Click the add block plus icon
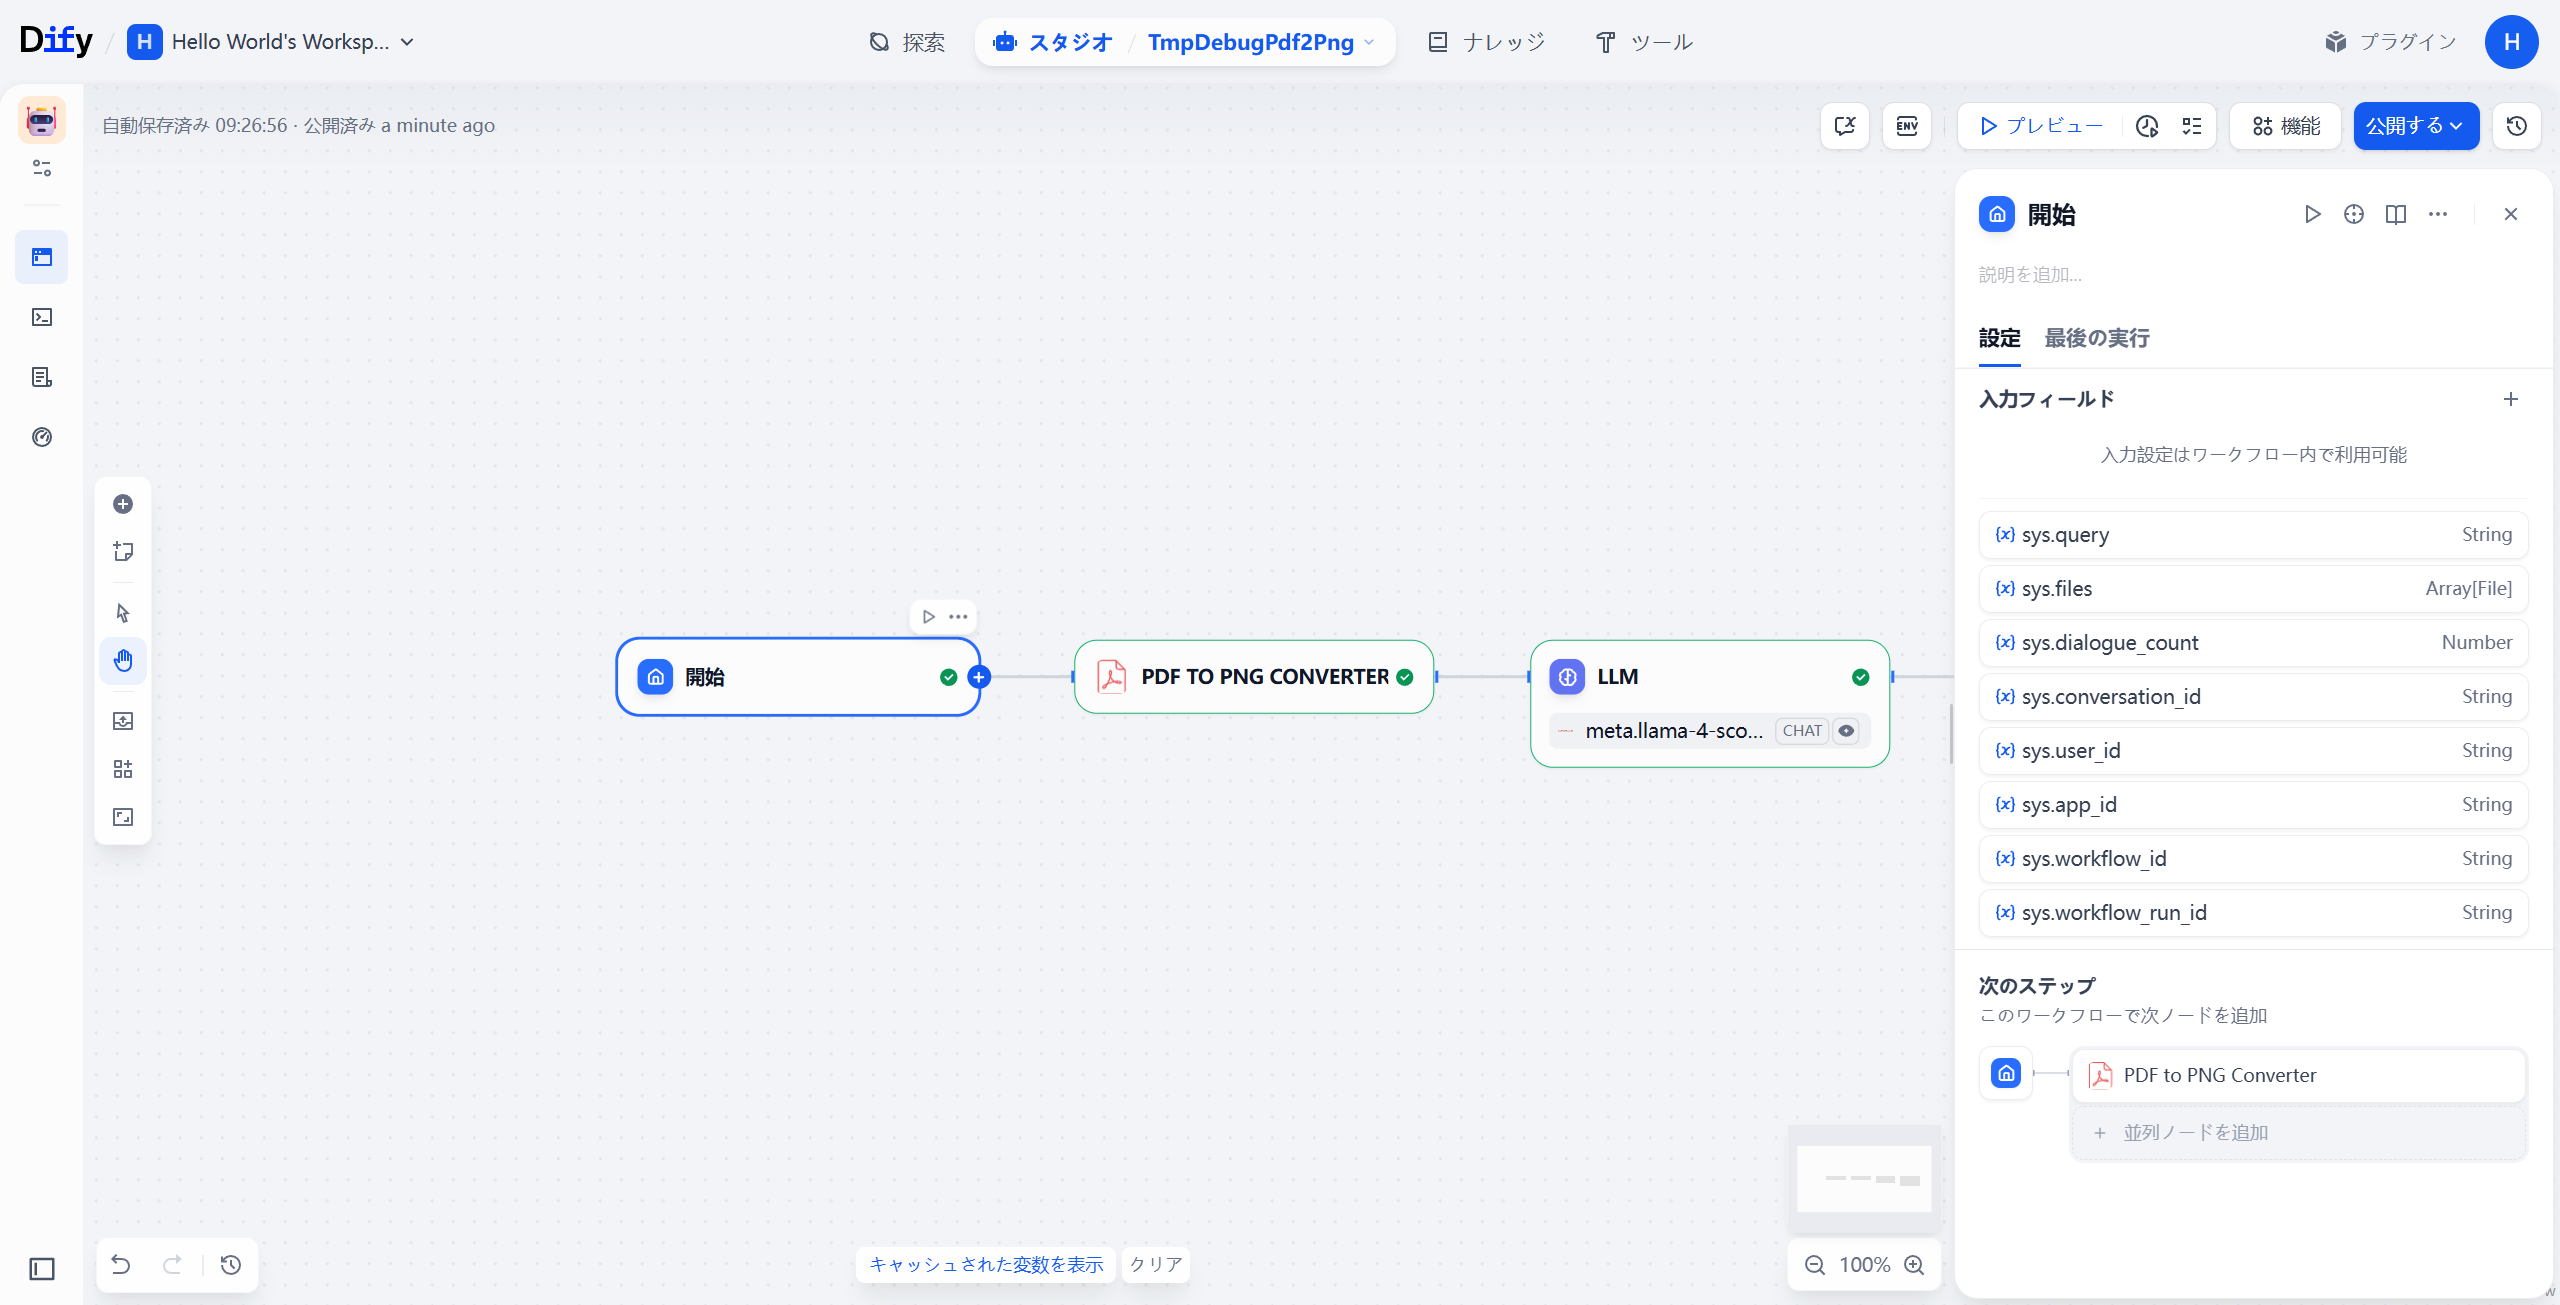Viewport: 2560px width, 1305px height. (x=123, y=504)
